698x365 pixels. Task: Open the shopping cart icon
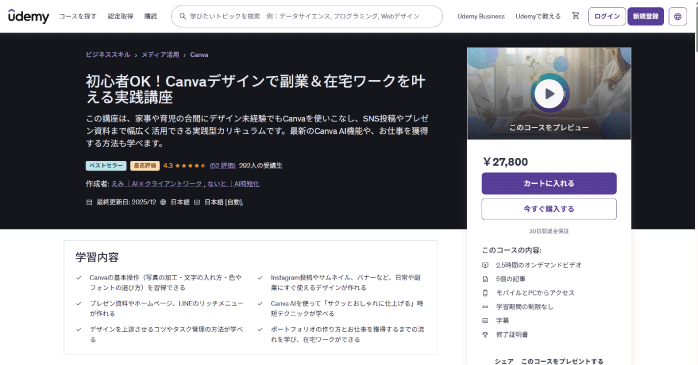pyautogui.click(x=575, y=16)
